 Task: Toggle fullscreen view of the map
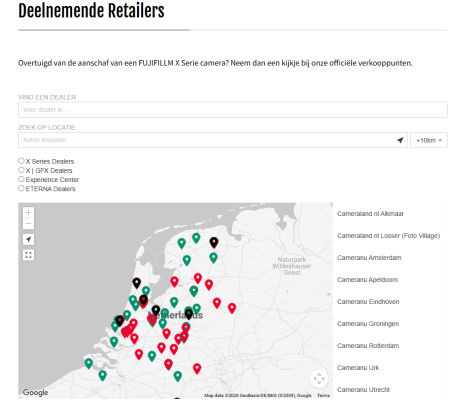(x=28, y=255)
